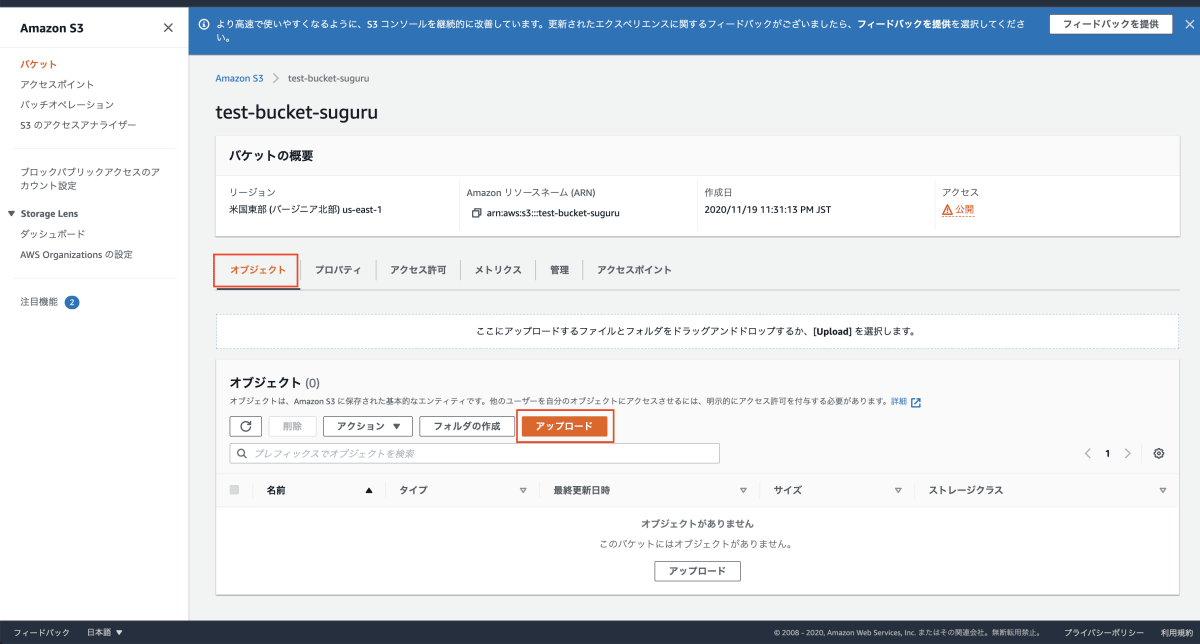Open the アクション dropdown menu
The width and height of the screenshot is (1200, 644).
pyautogui.click(x=368, y=426)
